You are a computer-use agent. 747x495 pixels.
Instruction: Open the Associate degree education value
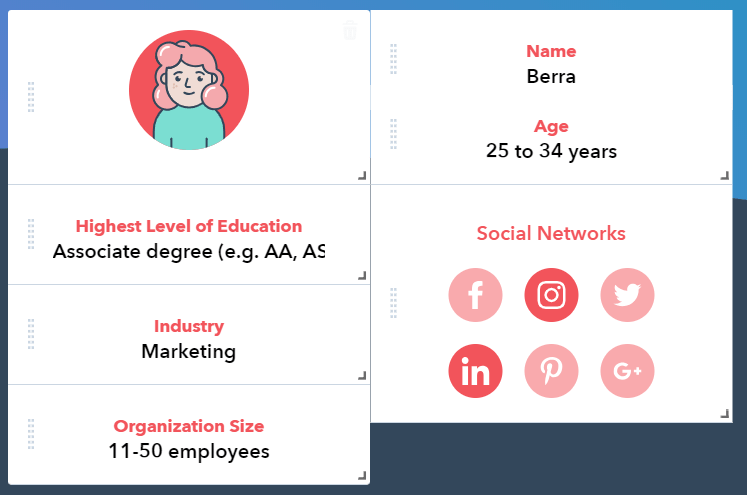click(189, 252)
